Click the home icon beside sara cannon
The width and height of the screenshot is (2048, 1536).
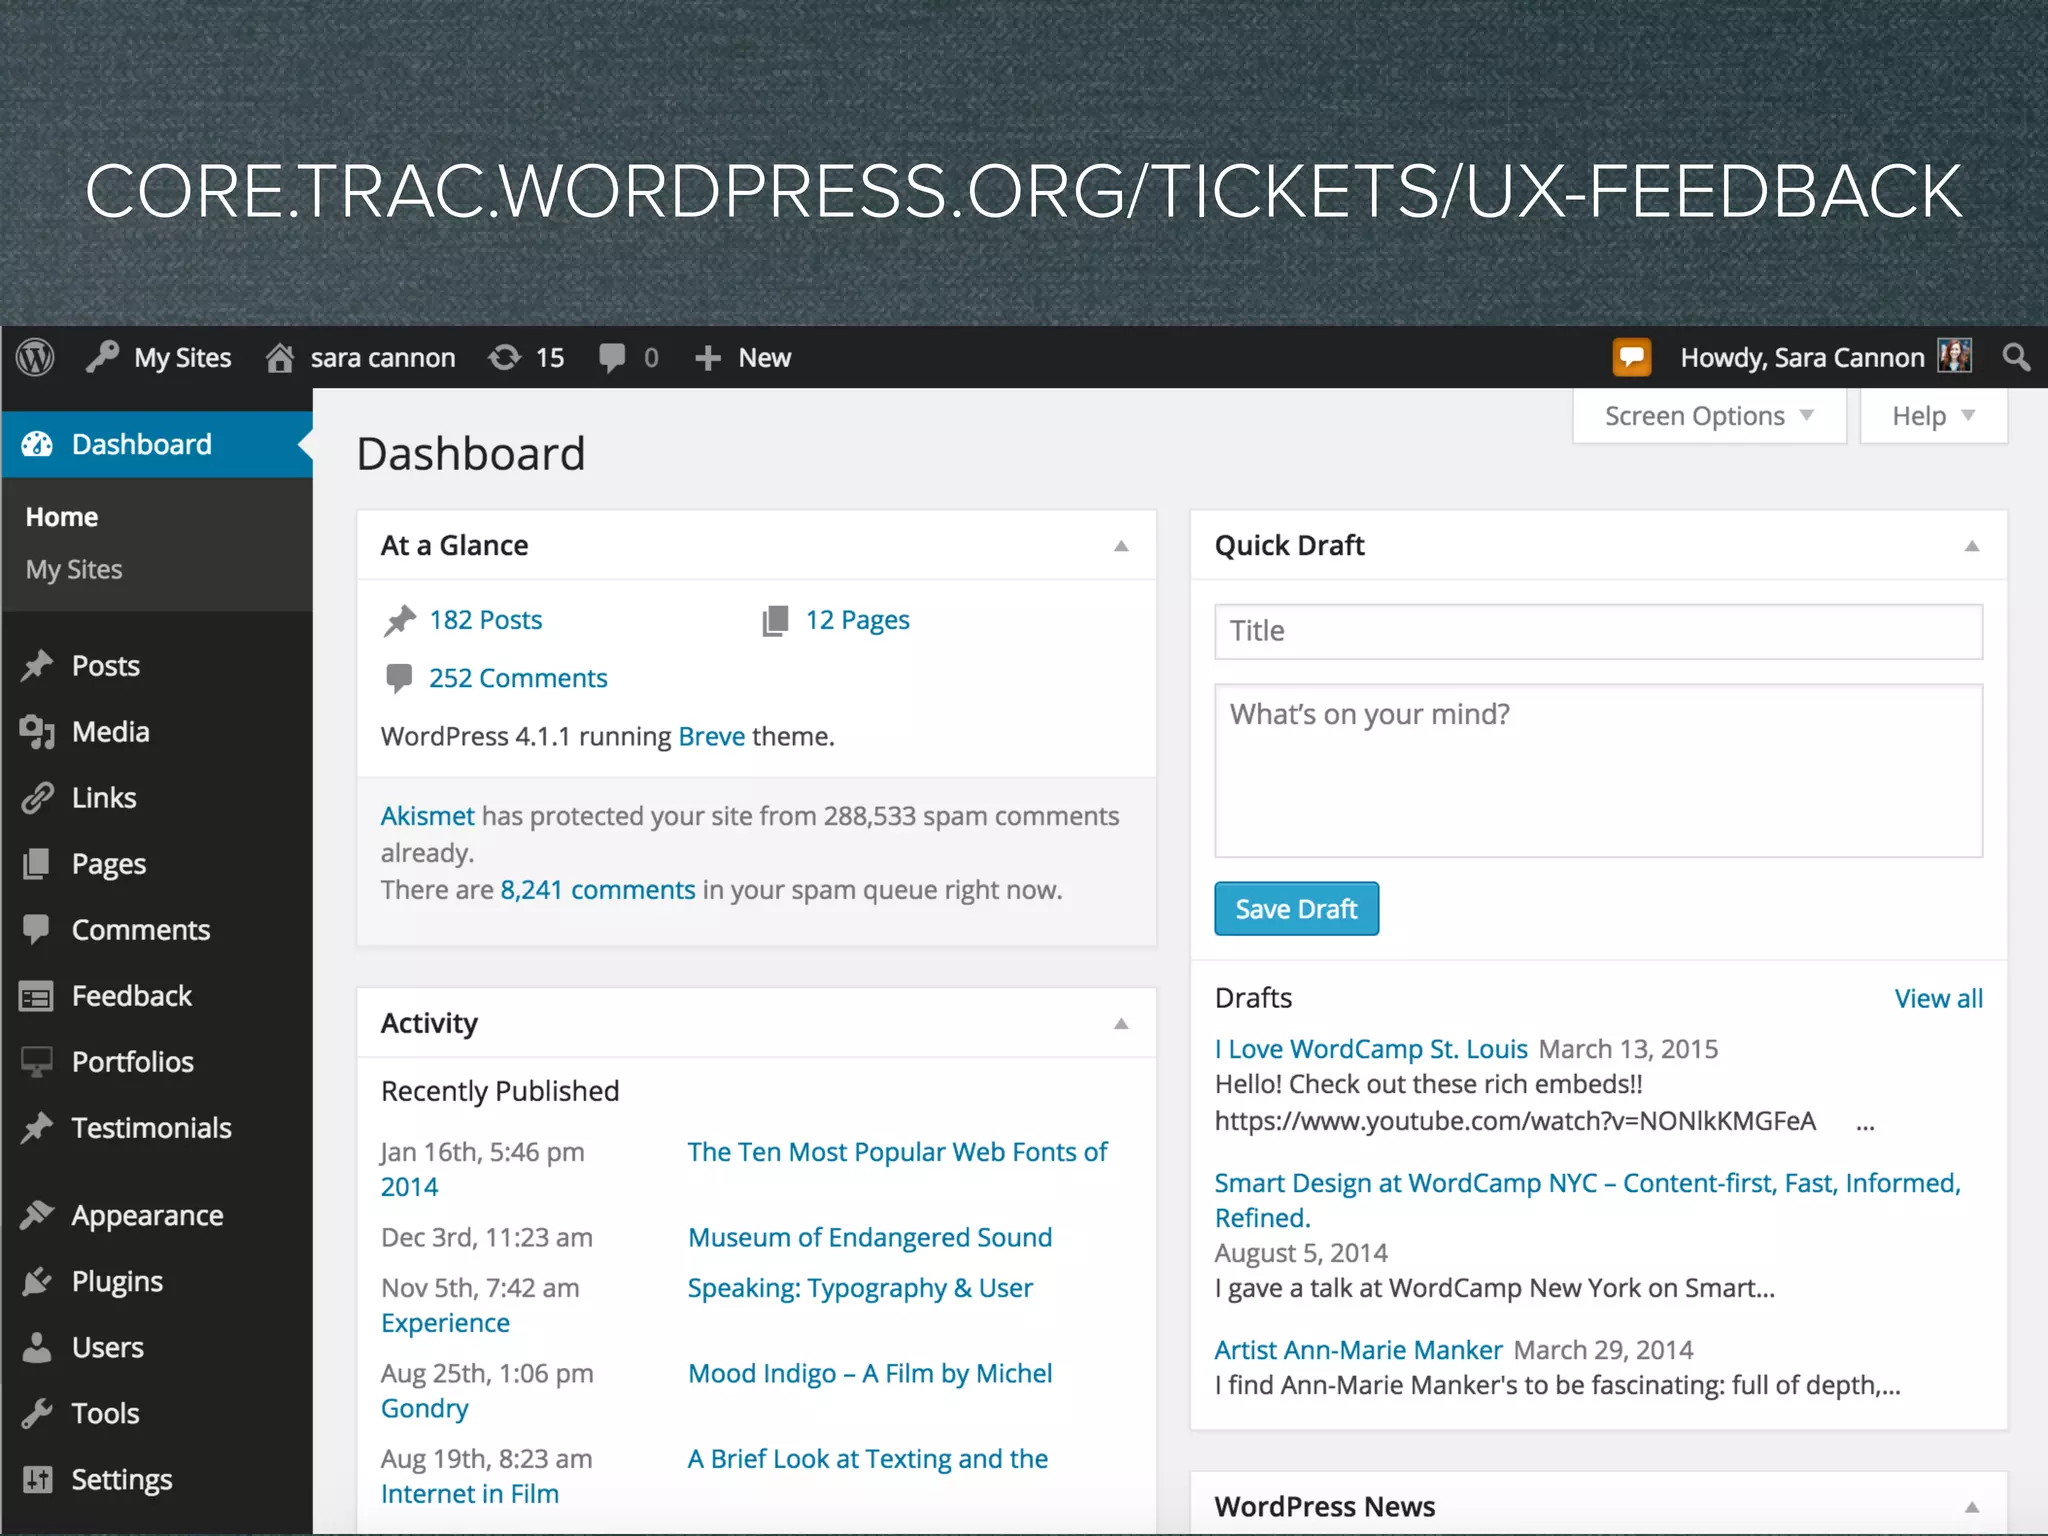click(x=280, y=357)
